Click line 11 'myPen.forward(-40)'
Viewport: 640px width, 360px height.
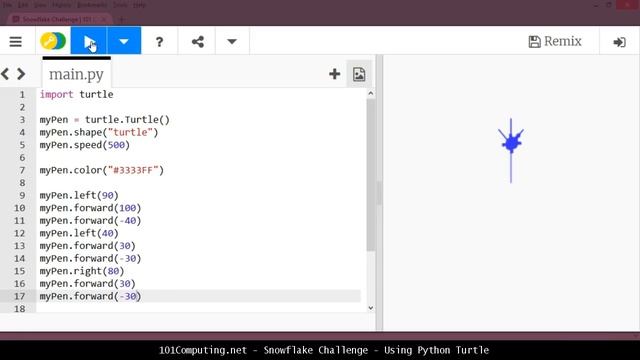(90, 221)
